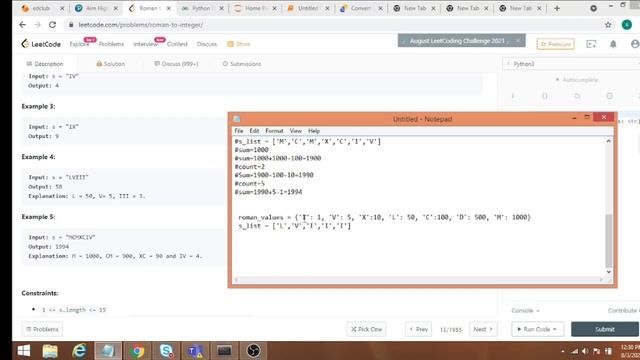Open LeetCode notifications bell
The height and width of the screenshot is (360, 640).
(613, 44)
